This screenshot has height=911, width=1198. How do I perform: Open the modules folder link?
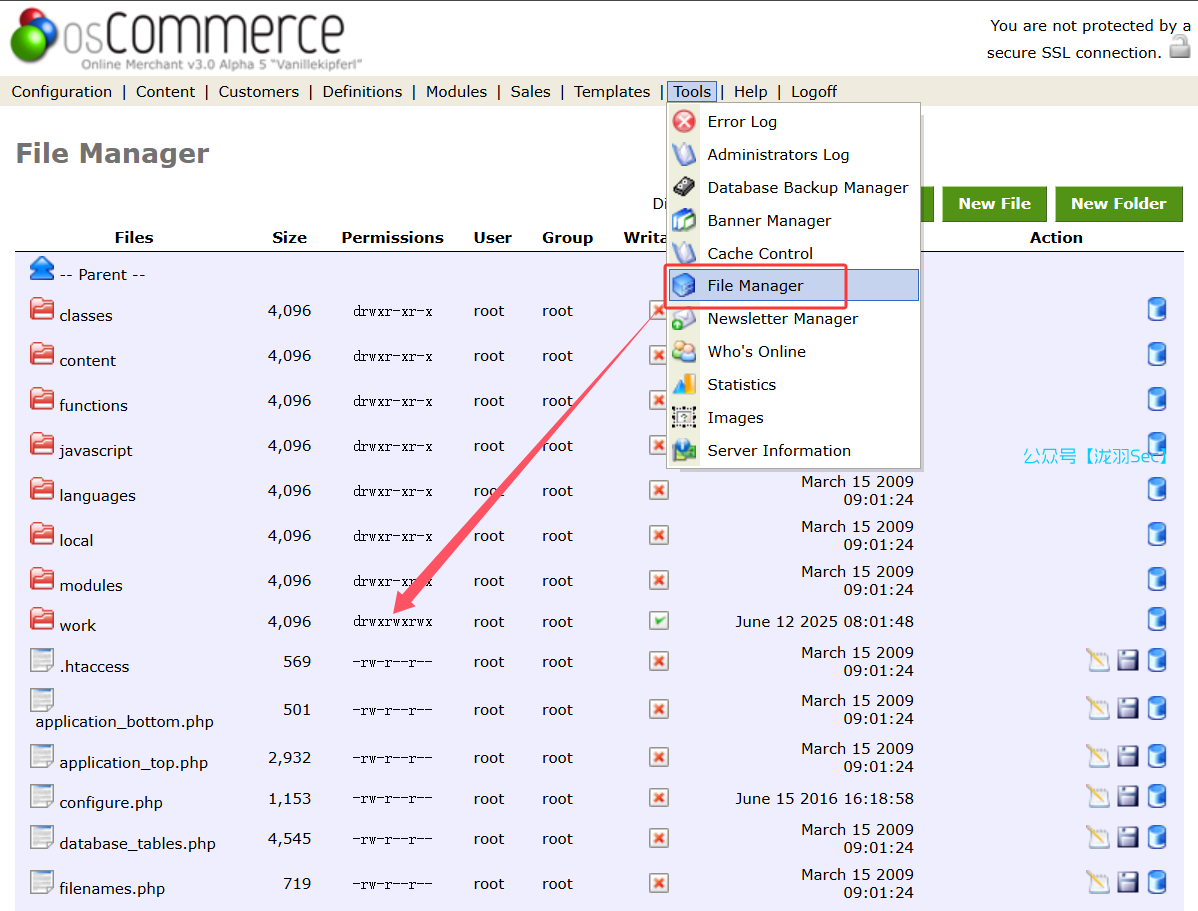91,585
